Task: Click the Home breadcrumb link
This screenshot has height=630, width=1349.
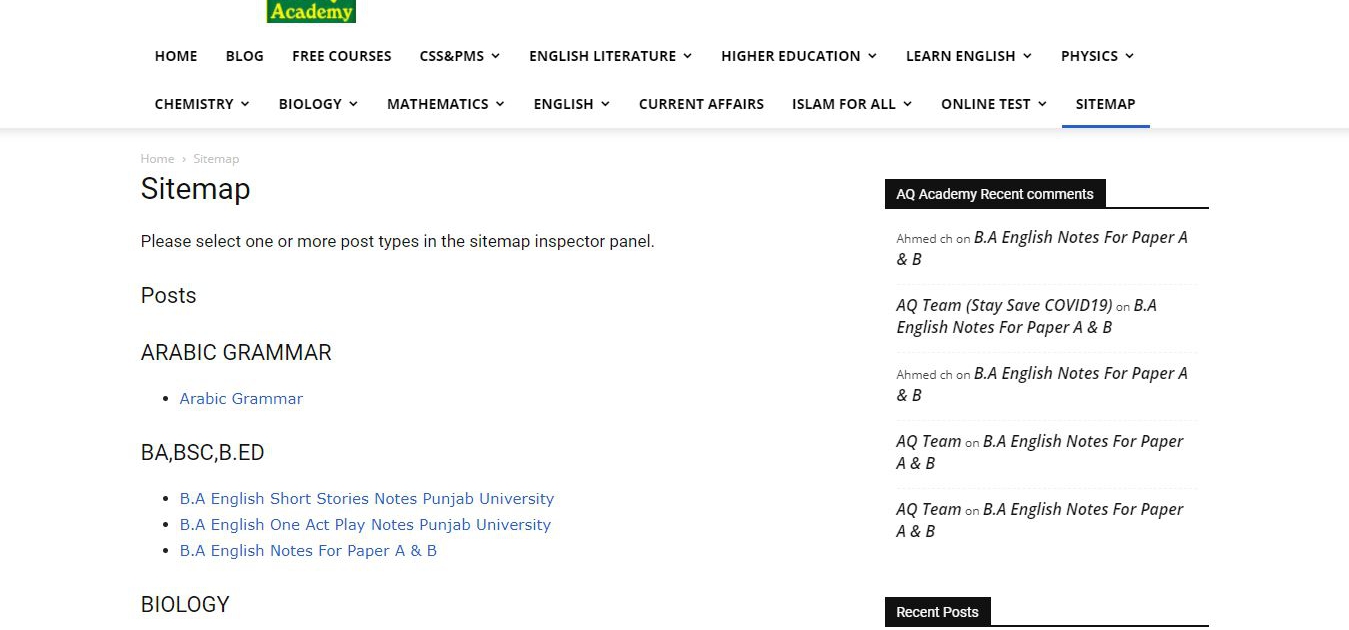Action: (x=157, y=159)
